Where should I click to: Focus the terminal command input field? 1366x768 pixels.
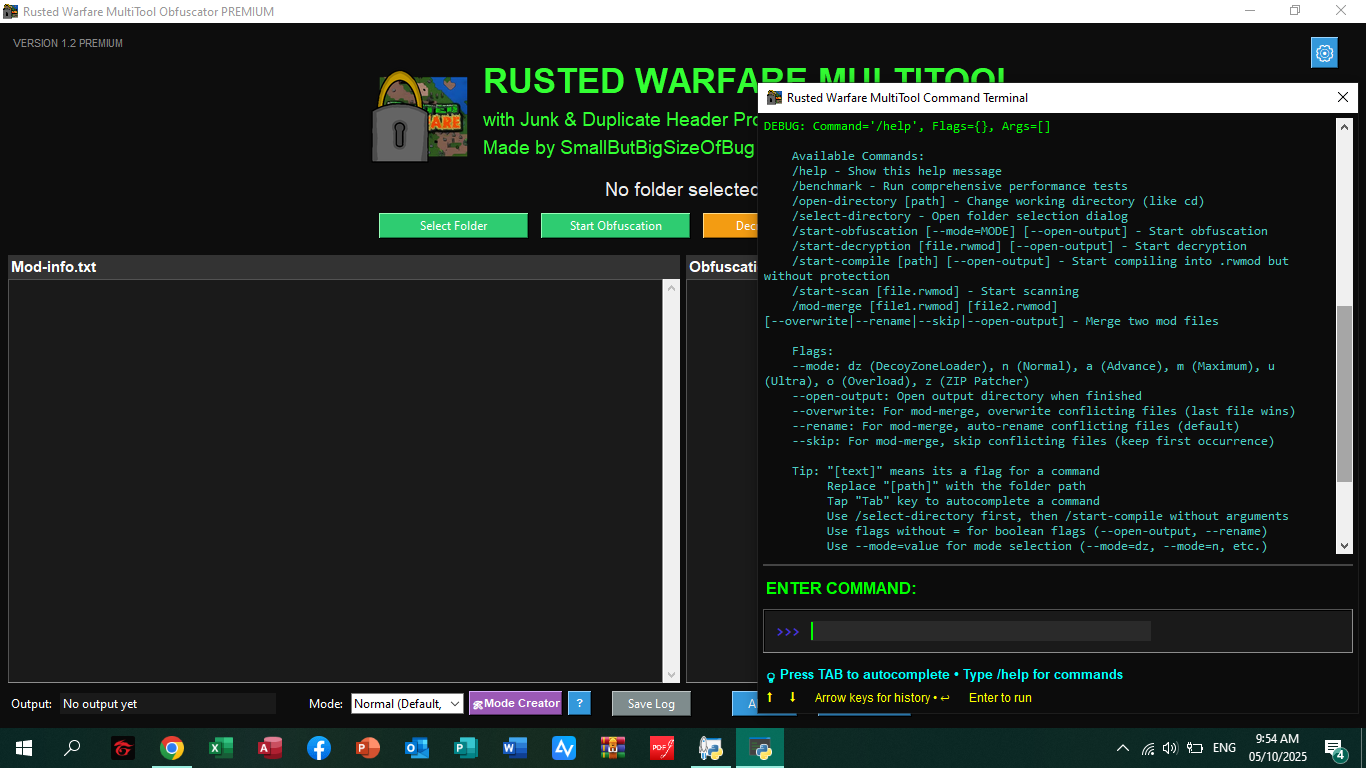[x=980, y=631]
